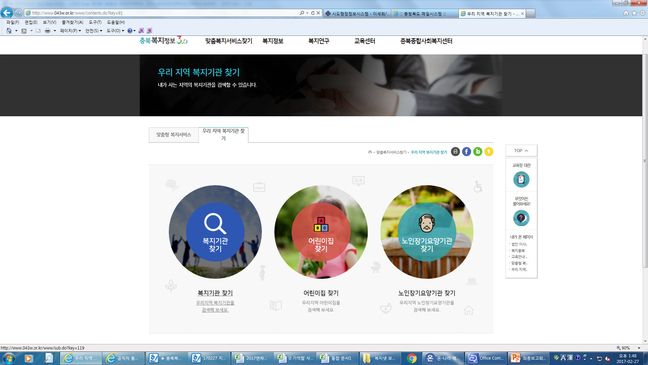648x365 pixels.
Task: Share the page via Facebook icon
Action: point(466,152)
